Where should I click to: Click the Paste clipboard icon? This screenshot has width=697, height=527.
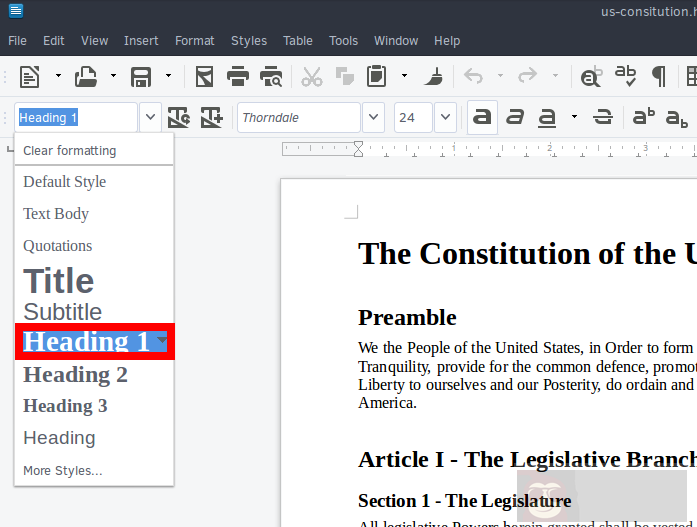coord(377,76)
